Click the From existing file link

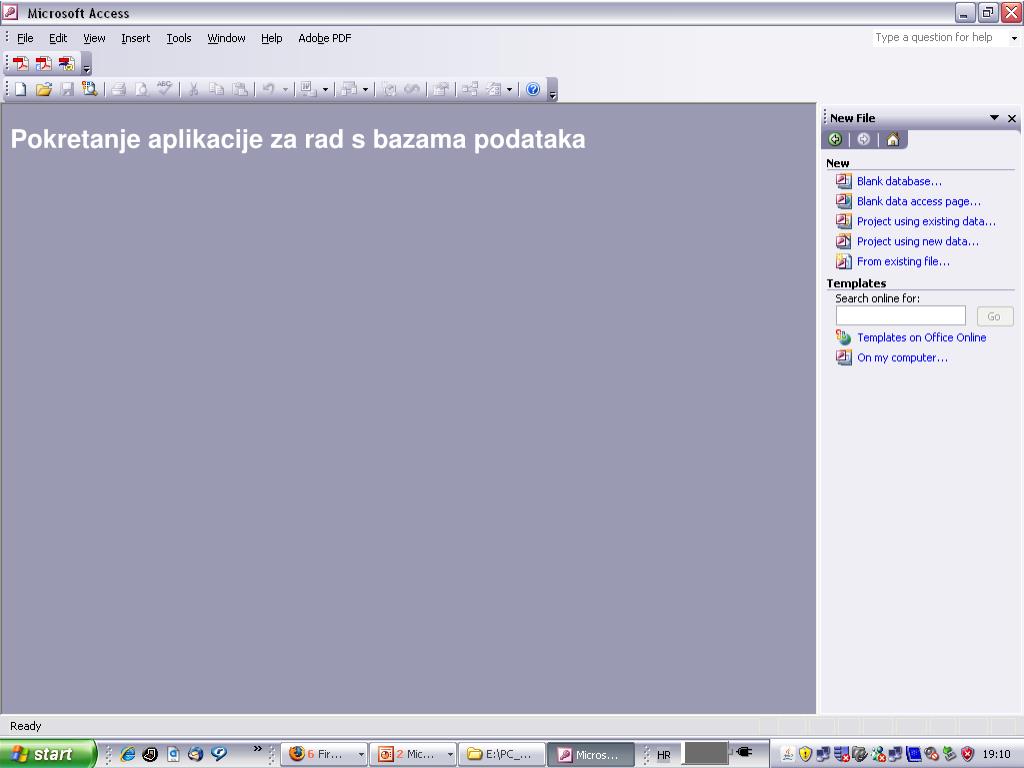903,262
